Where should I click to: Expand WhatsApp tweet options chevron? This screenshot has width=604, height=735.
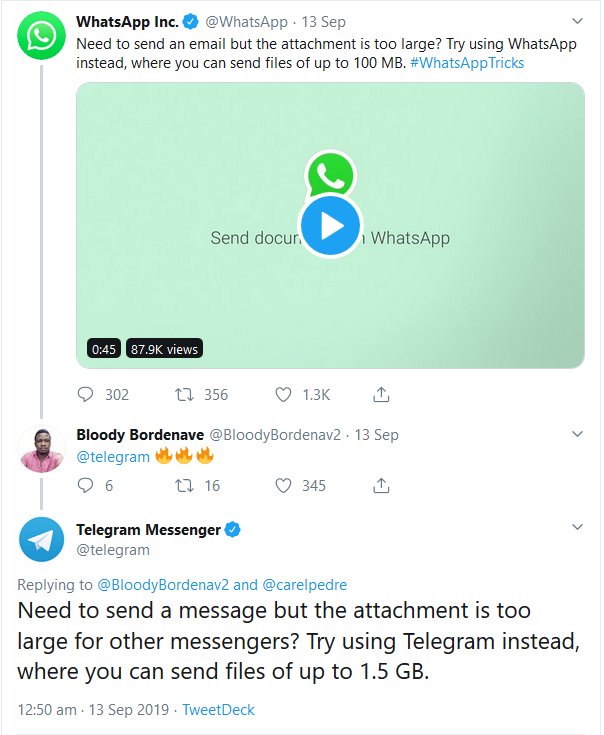[x=577, y=21]
